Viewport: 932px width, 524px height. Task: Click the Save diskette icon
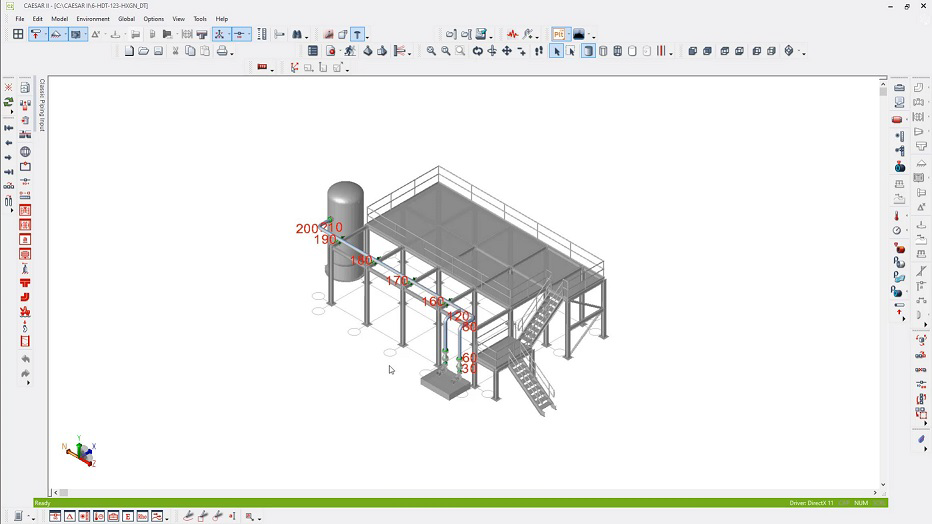tap(158, 51)
